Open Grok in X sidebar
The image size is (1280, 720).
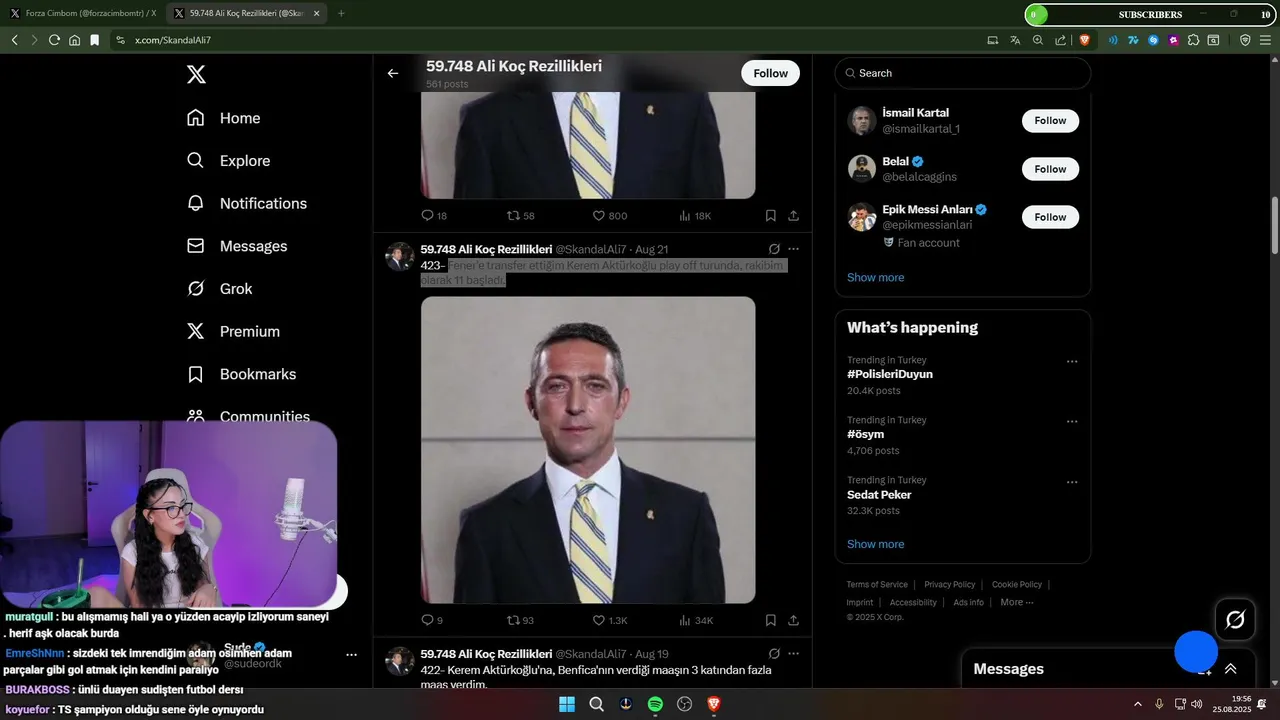pos(220,289)
